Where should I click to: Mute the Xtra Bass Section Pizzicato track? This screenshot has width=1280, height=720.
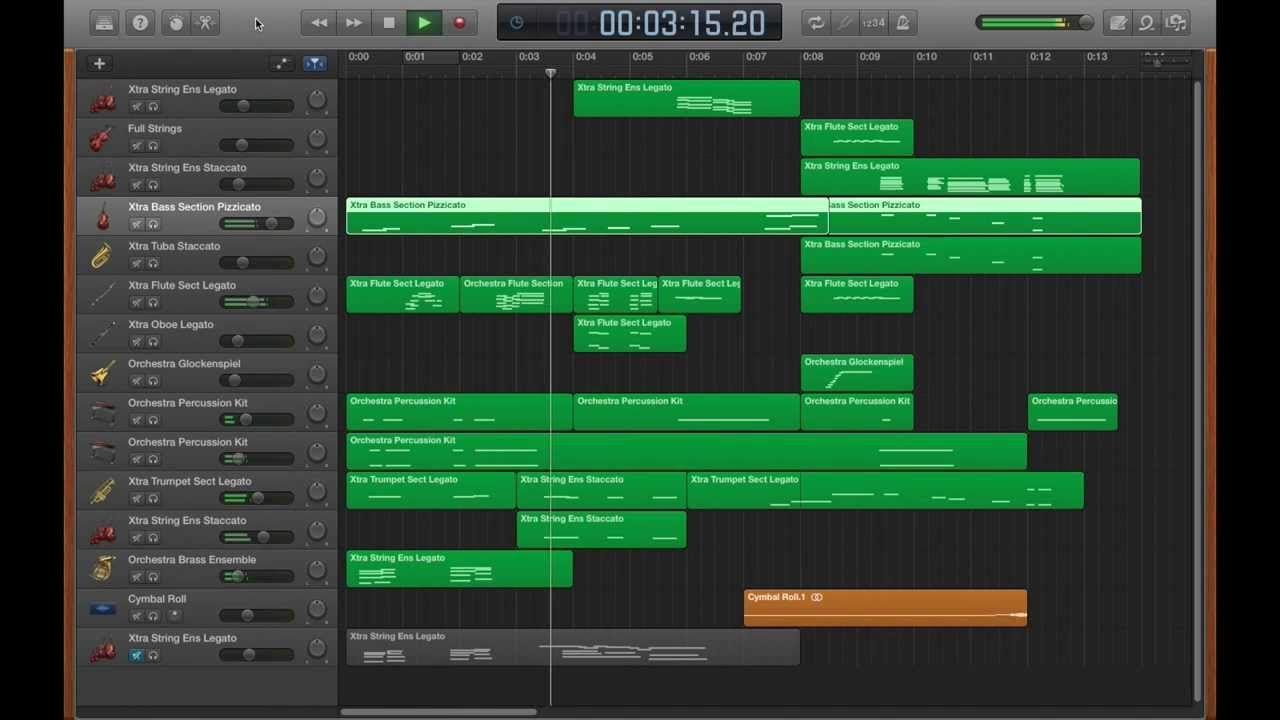tap(137, 224)
